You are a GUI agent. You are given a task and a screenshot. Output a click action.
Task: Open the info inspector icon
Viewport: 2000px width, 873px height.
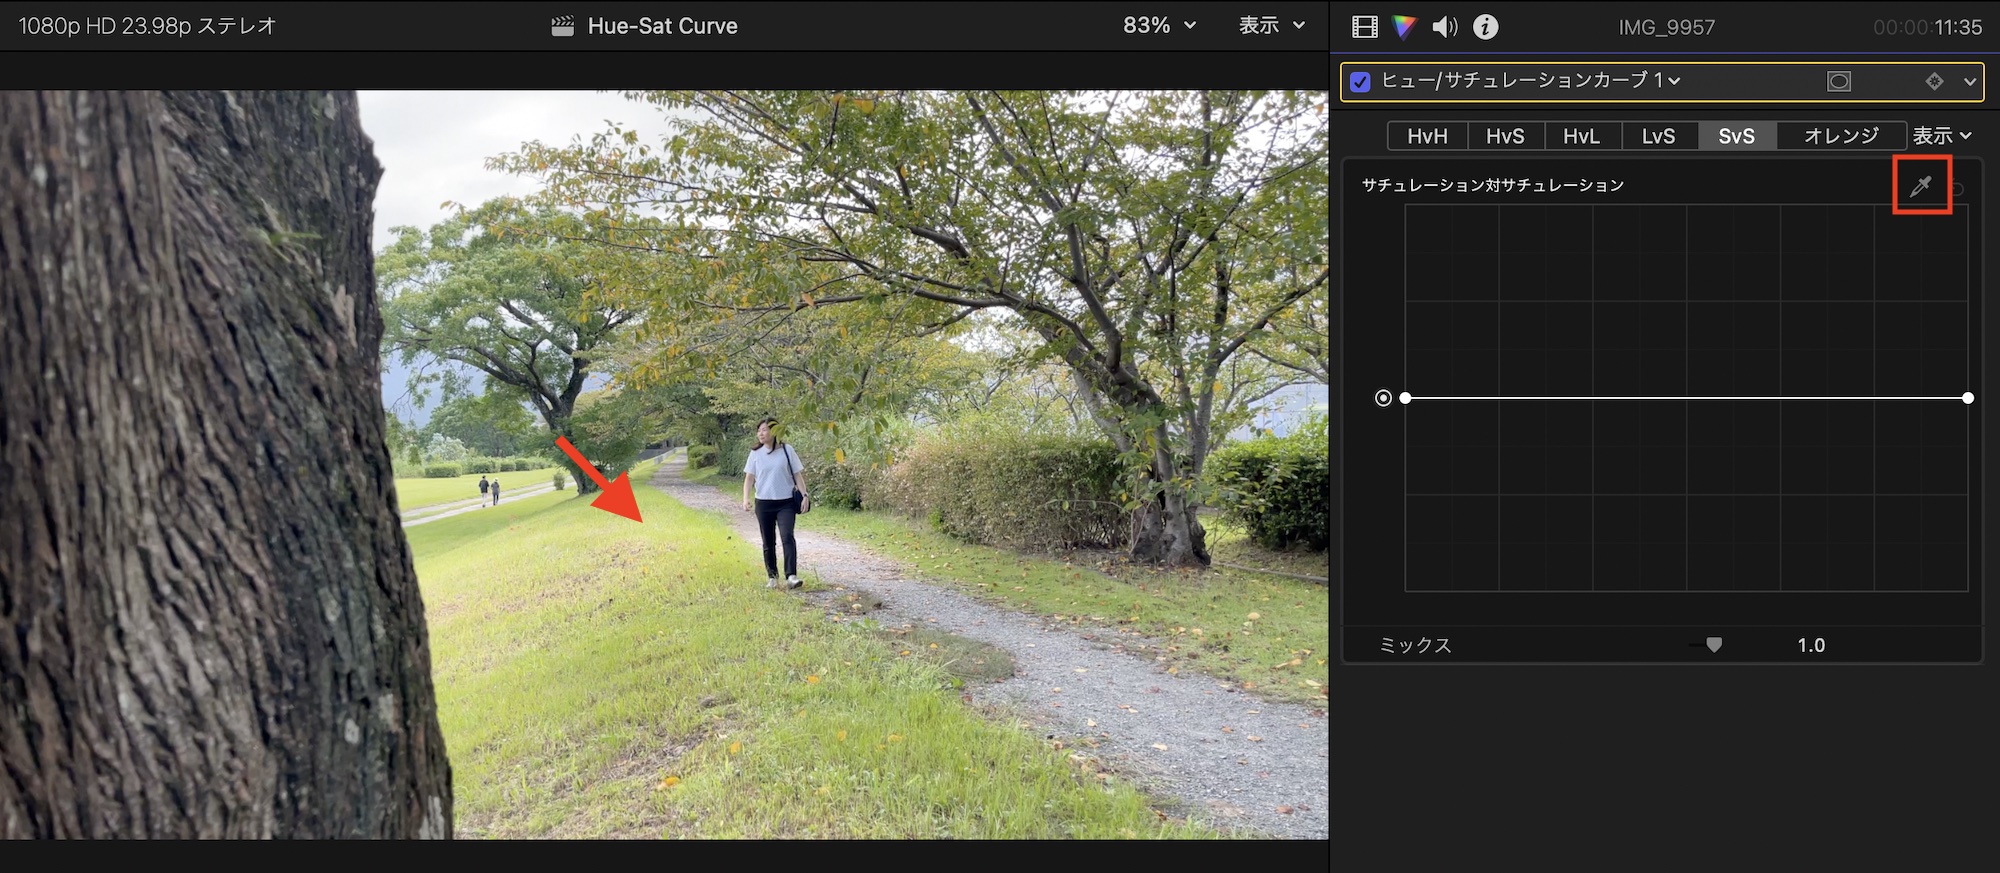(1486, 27)
